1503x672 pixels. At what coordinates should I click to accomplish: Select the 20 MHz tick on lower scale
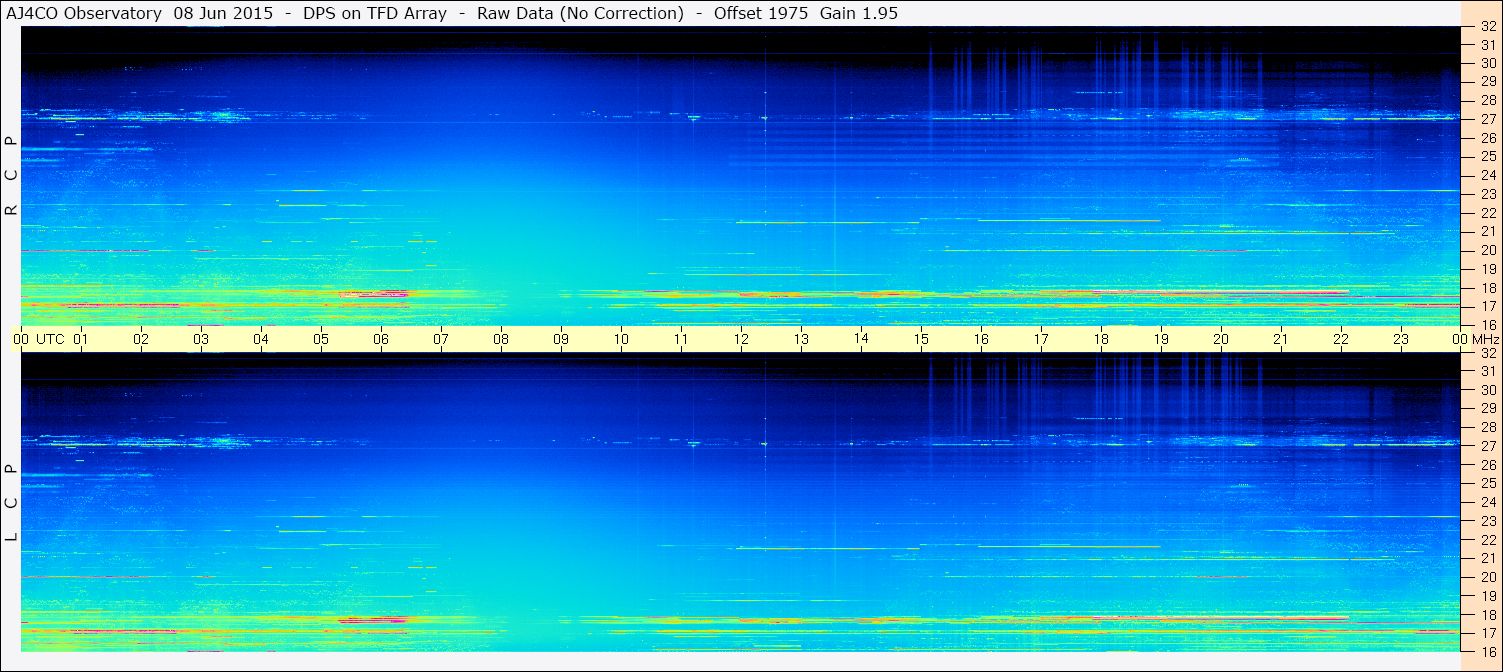tap(1487, 577)
